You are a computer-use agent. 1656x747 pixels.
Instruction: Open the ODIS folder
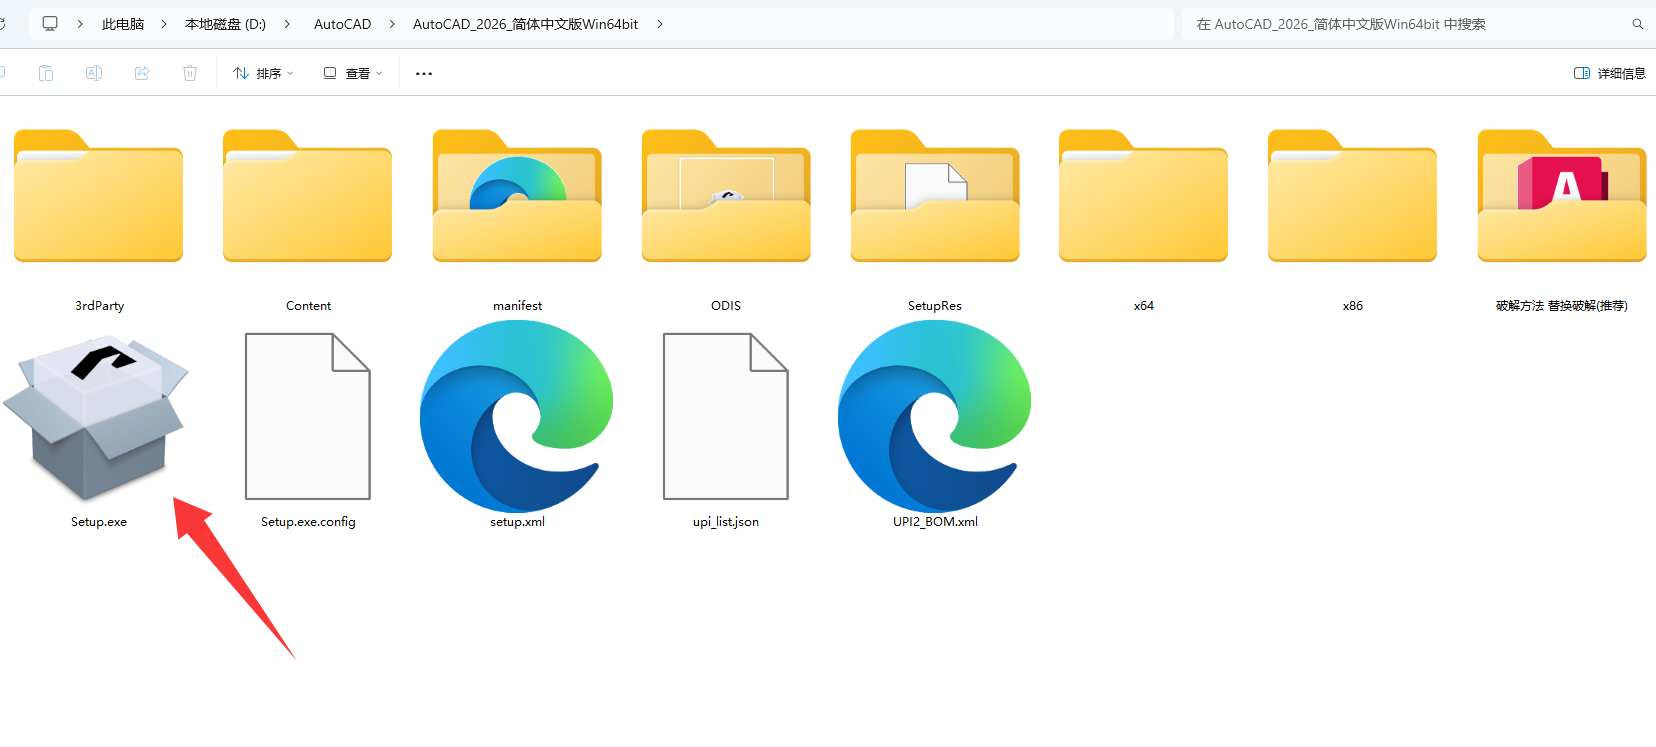click(726, 196)
